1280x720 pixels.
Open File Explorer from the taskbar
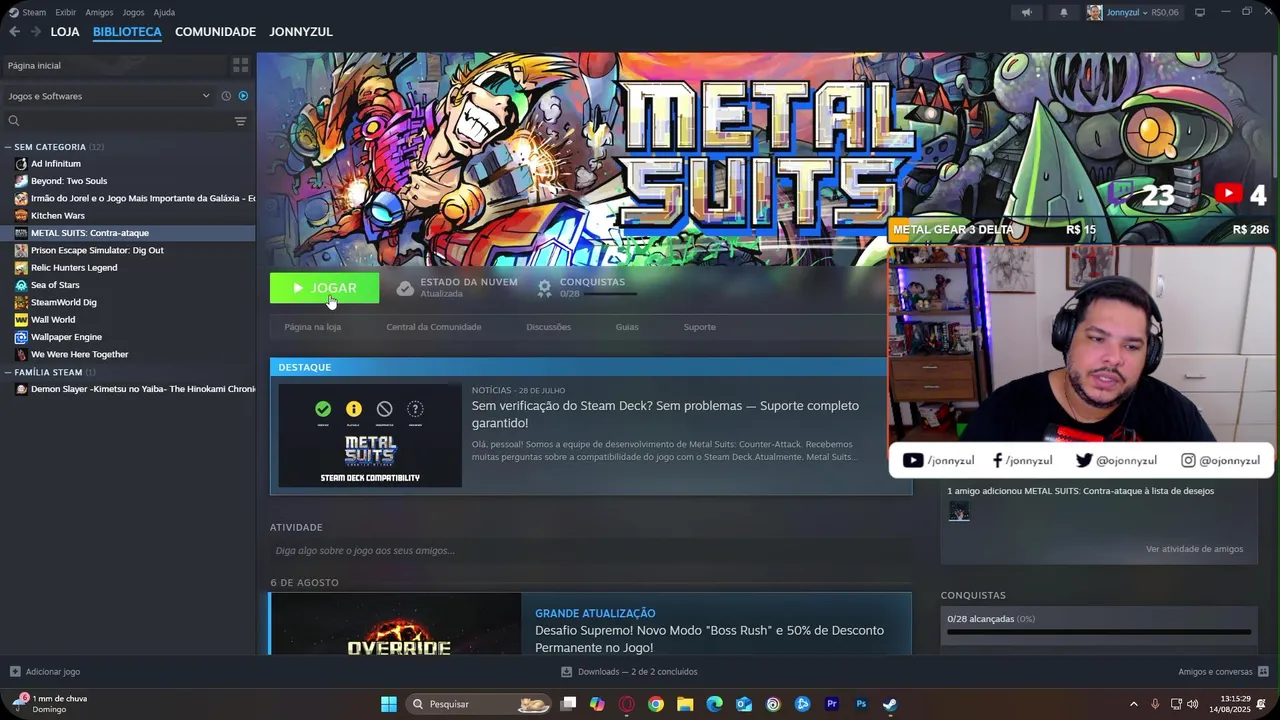[x=685, y=704]
